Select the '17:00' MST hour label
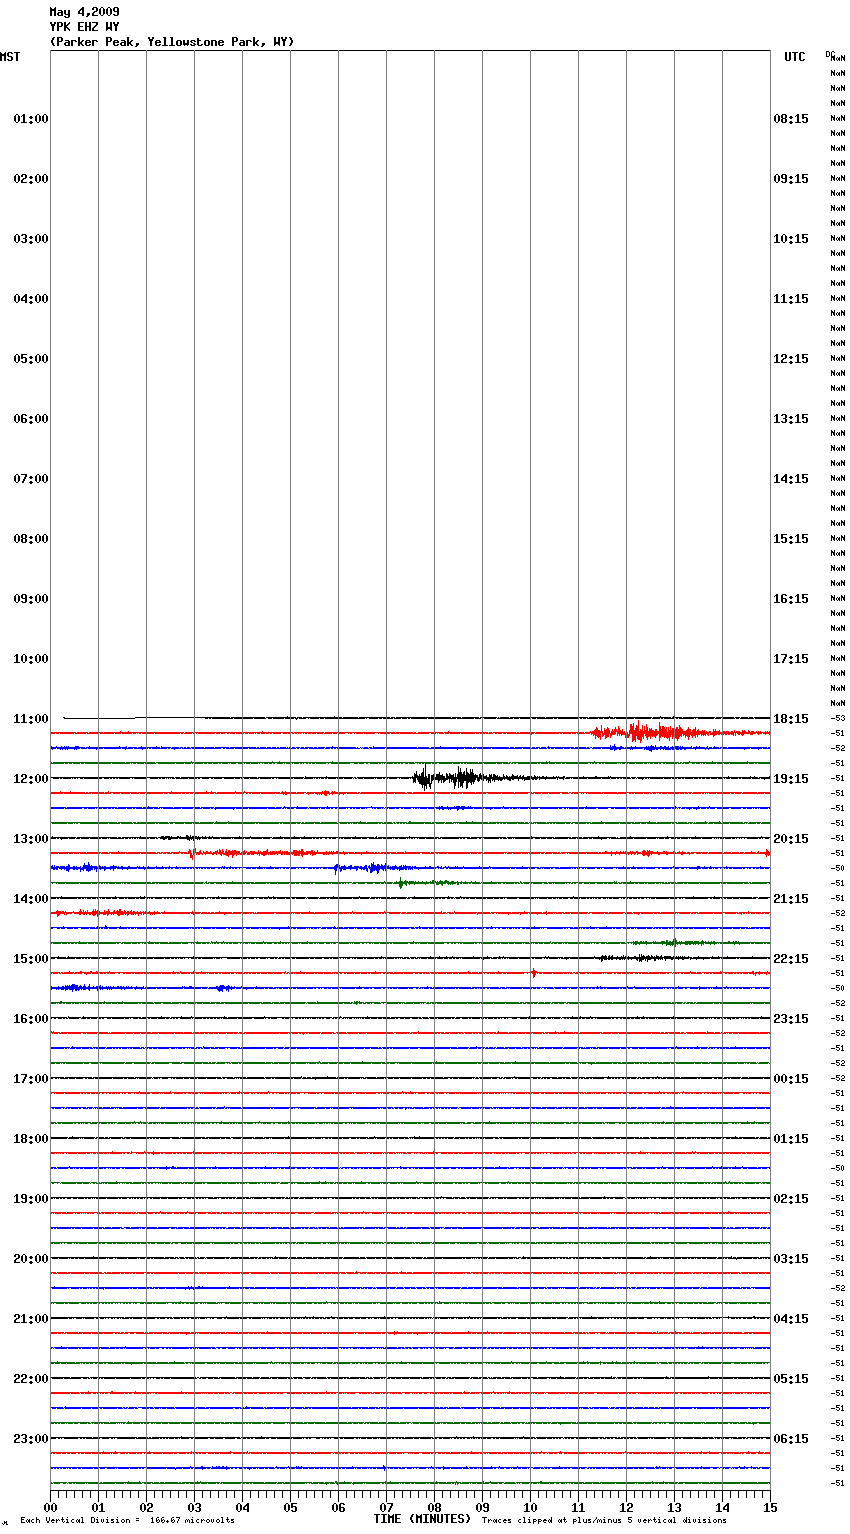 tap(31, 1079)
